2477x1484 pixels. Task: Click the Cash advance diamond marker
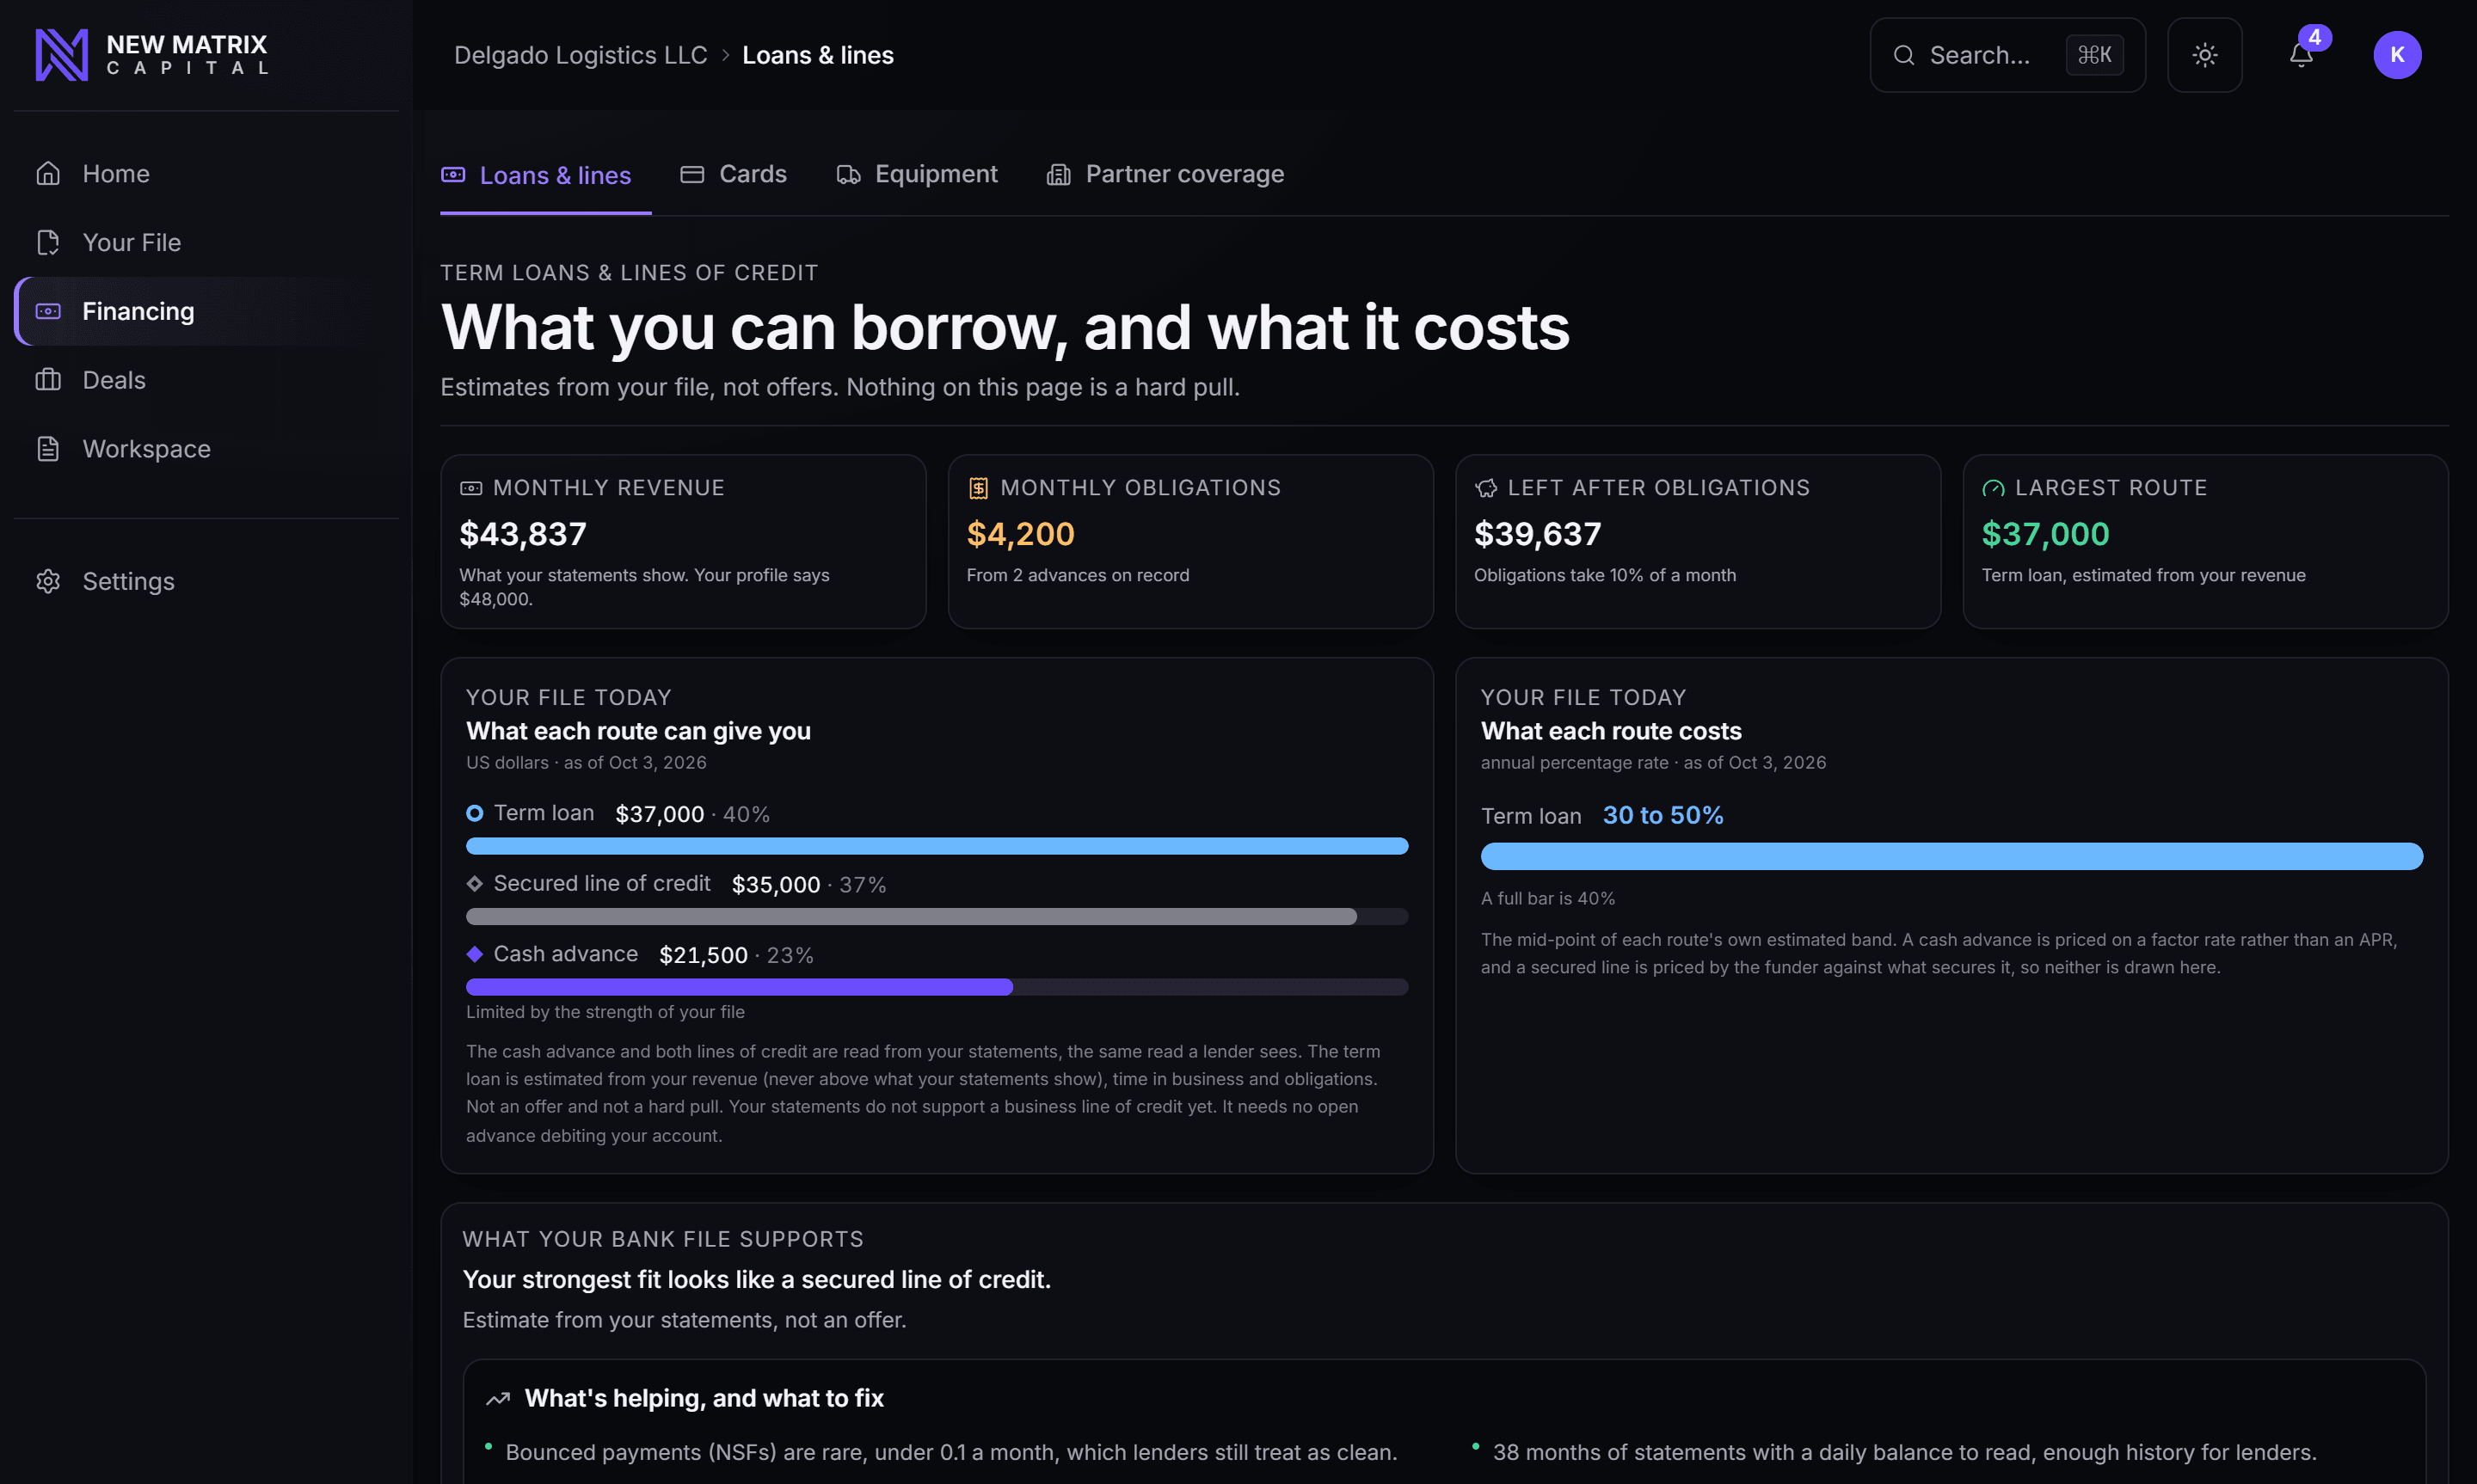[x=474, y=954]
